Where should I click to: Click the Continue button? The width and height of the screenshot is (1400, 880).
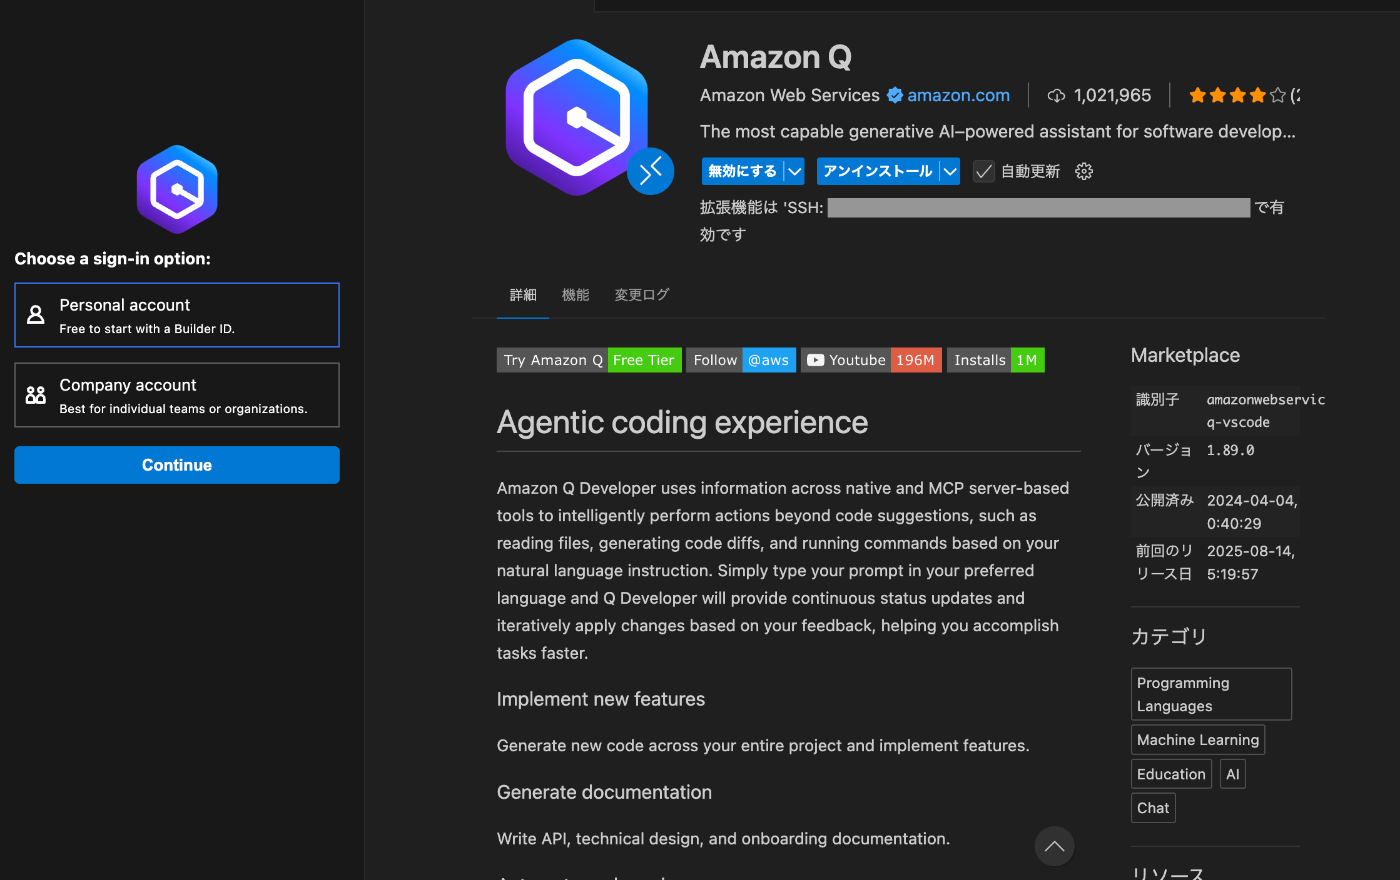pos(177,465)
